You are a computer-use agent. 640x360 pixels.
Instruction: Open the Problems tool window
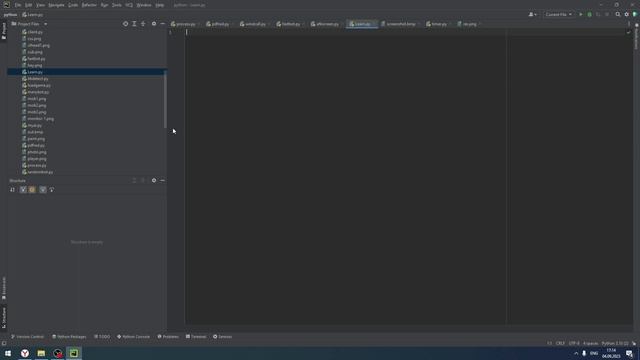click(x=168, y=337)
